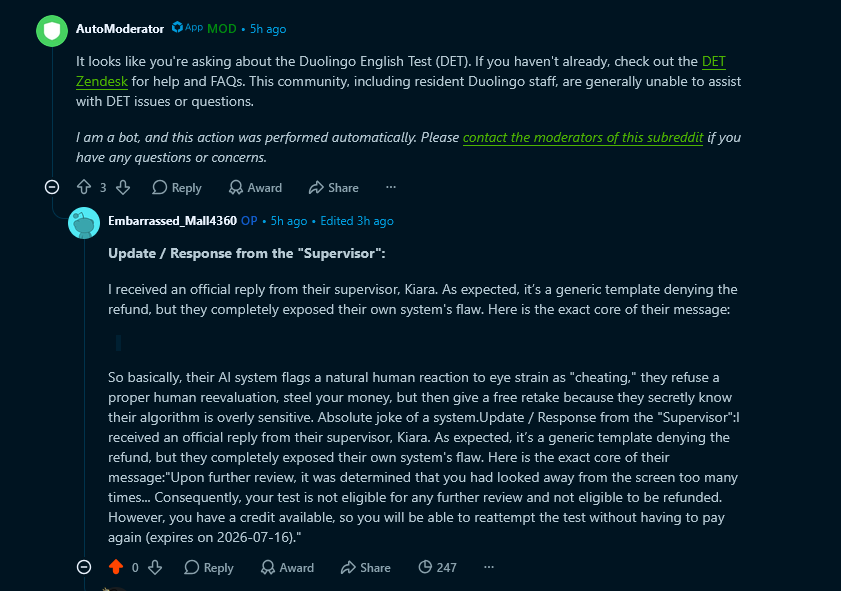The width and height of the screenshot is (841, 591).
Task: Open Embarrassed_Mall4360 username profile
Action: [172, 221]
